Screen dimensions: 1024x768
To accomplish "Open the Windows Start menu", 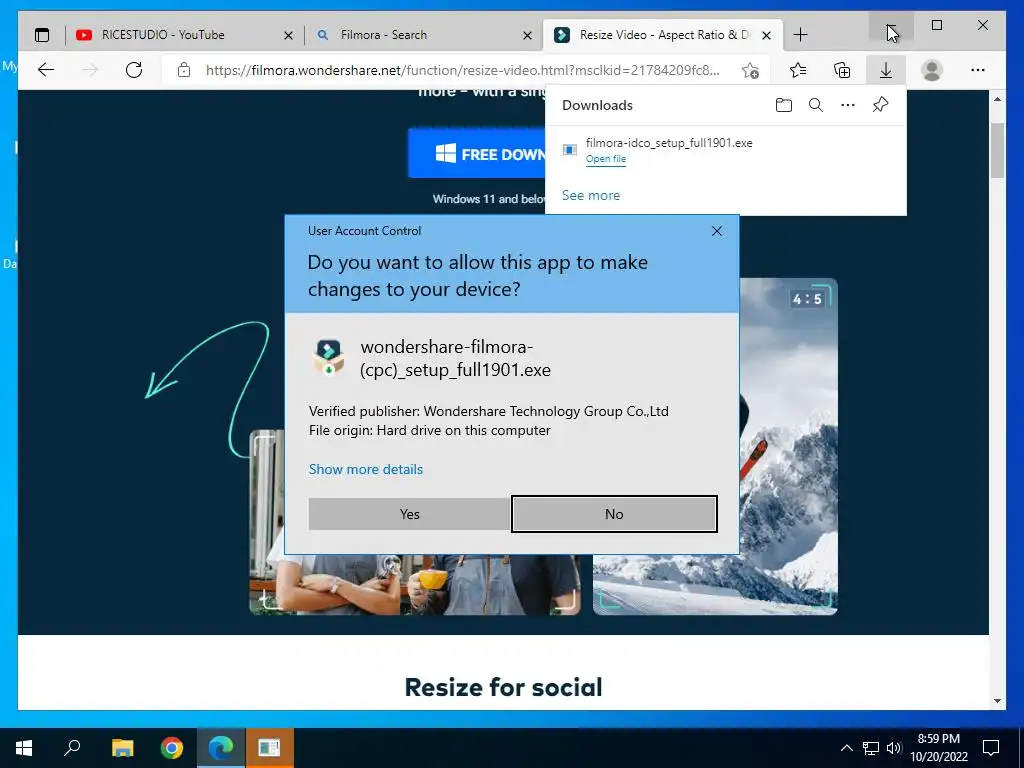I will [x=24, y=748].
